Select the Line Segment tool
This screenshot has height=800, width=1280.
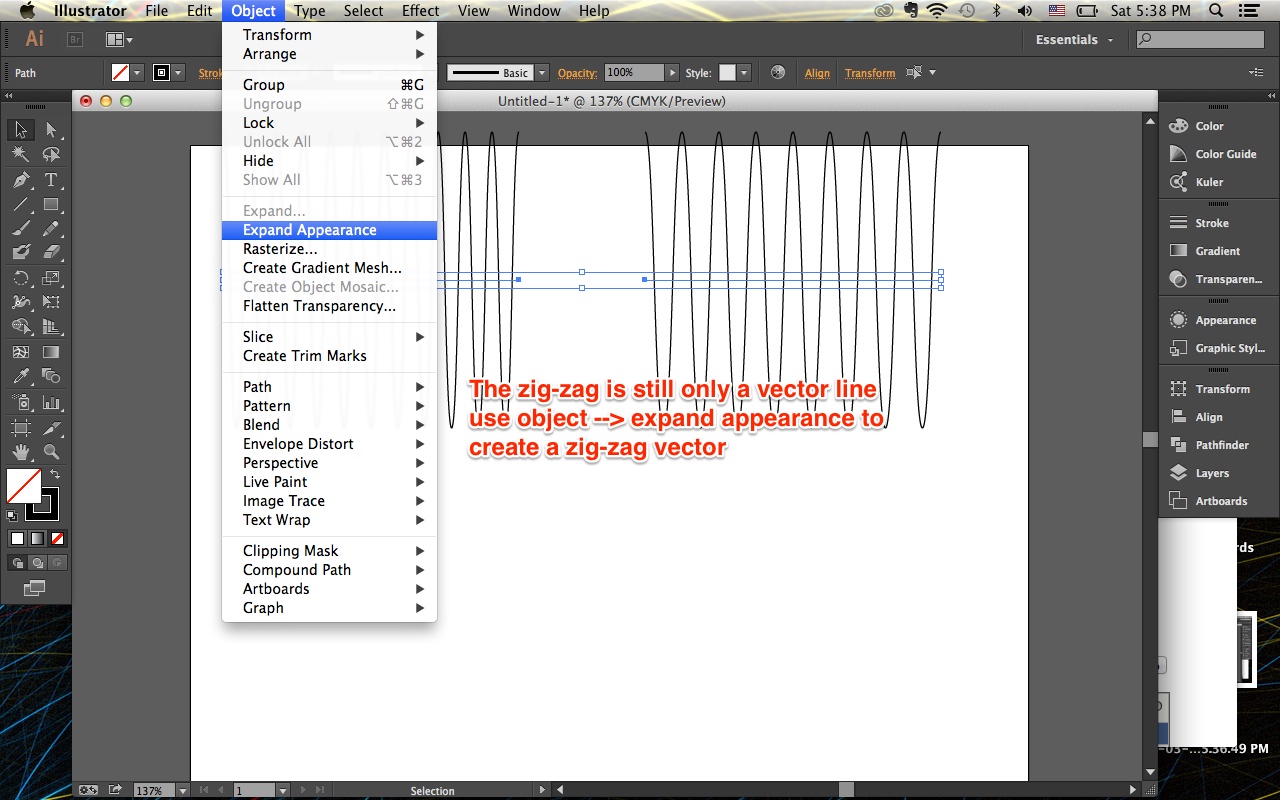[20, 204]
